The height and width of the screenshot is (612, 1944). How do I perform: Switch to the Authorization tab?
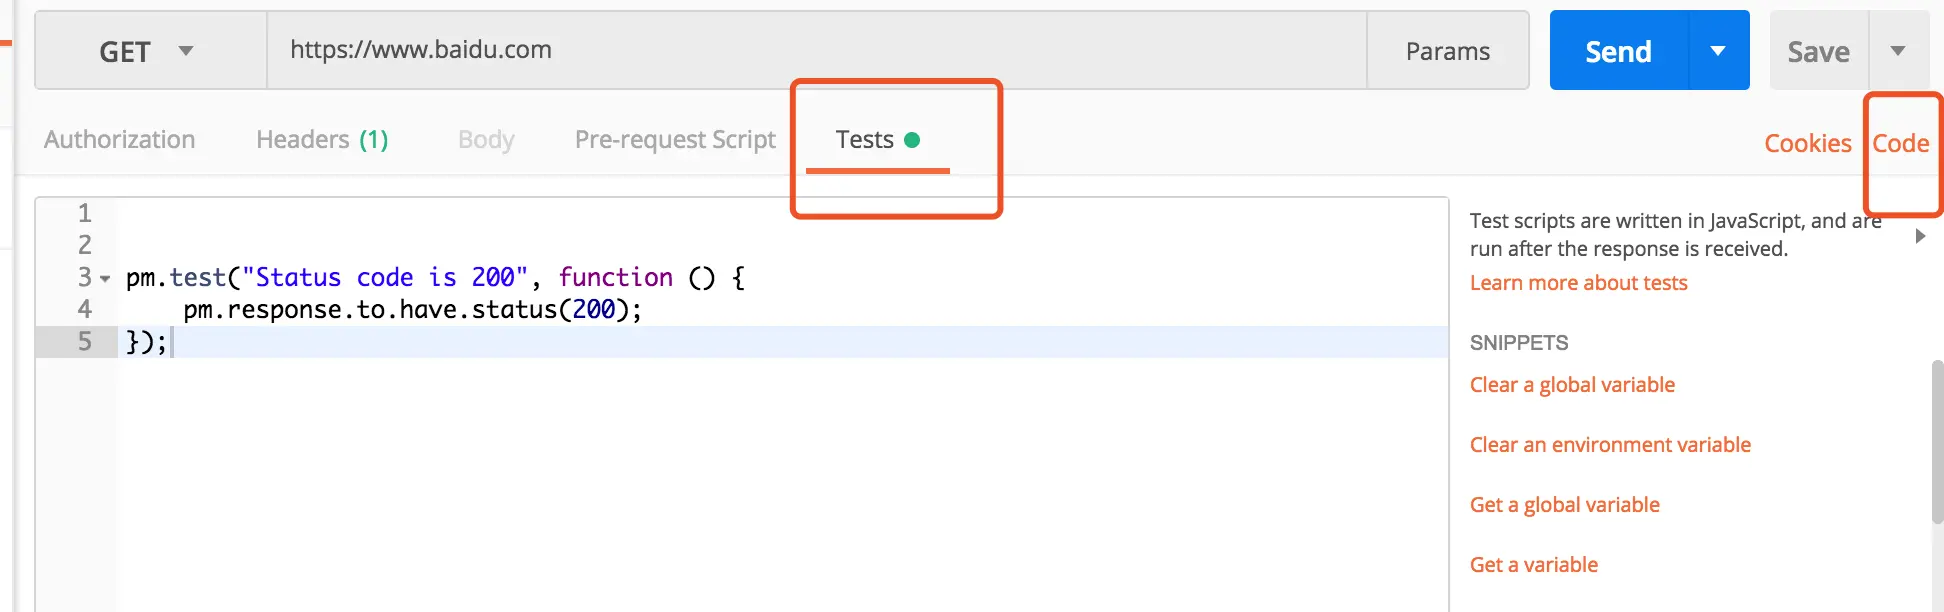[120, 140]
